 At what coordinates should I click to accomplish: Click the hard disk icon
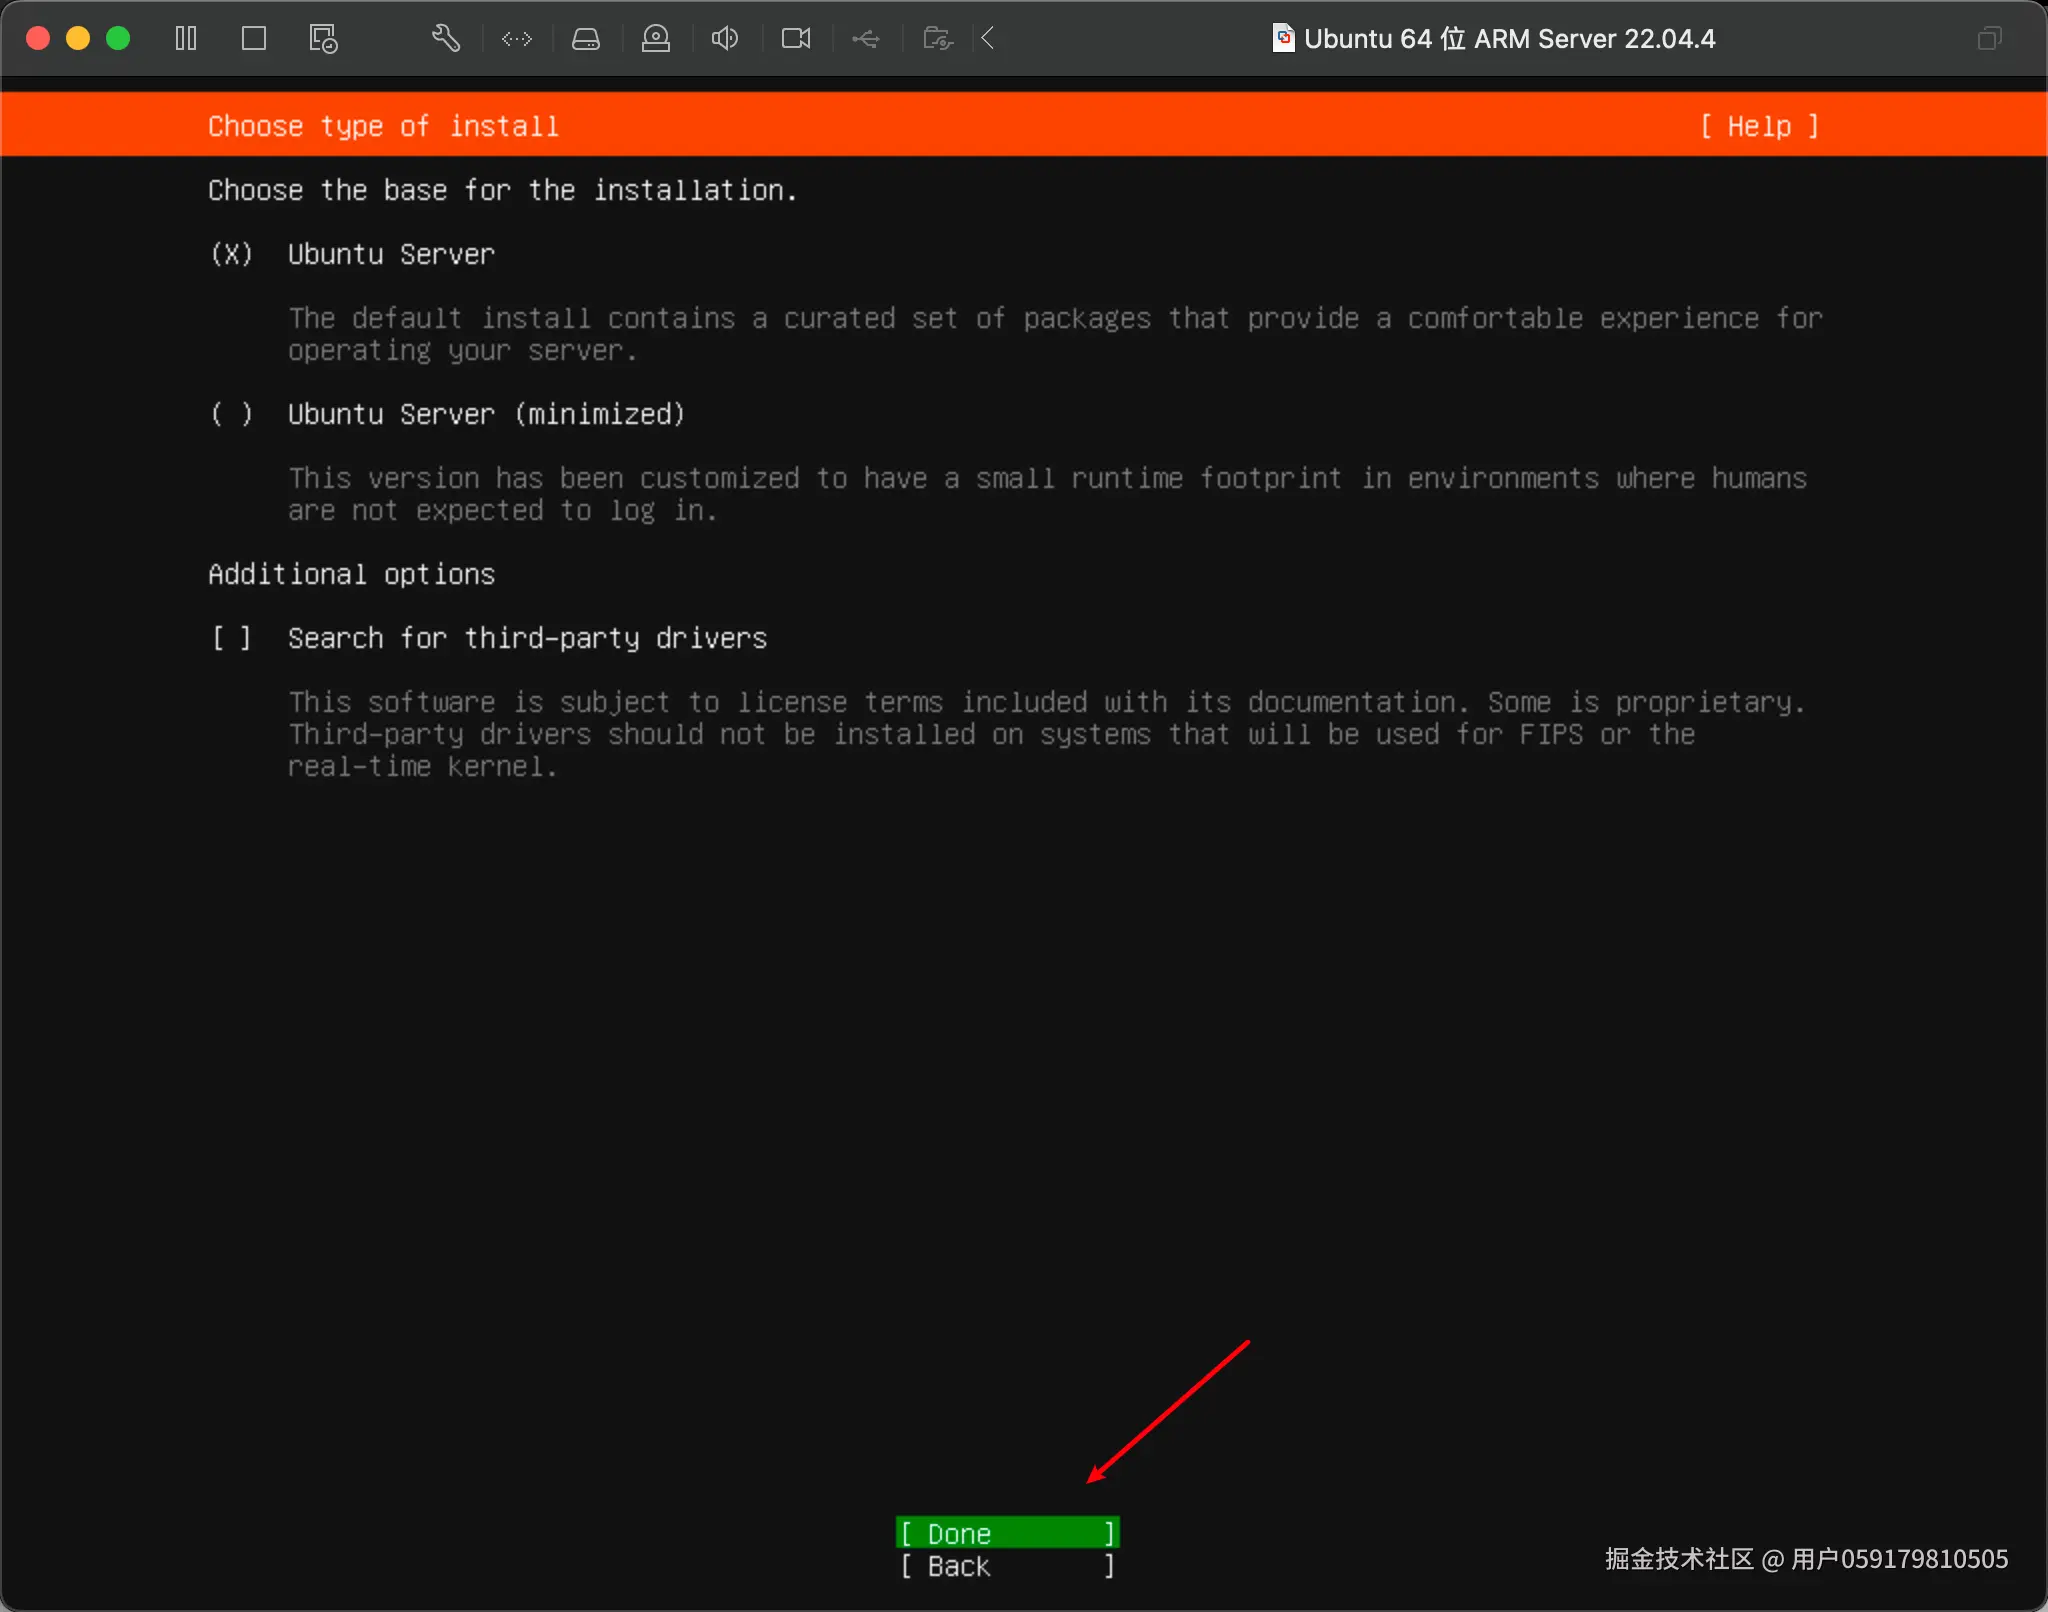586,39
